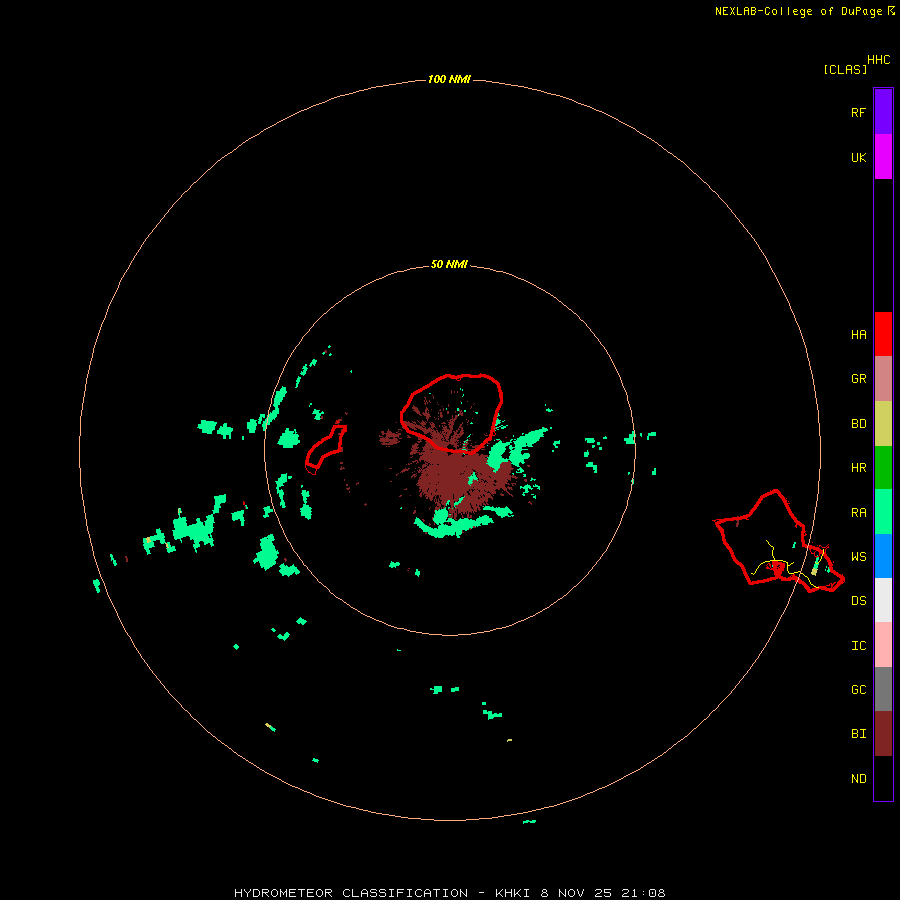
Task: Select the BI brown legend swatch
Action: [883, 734]
